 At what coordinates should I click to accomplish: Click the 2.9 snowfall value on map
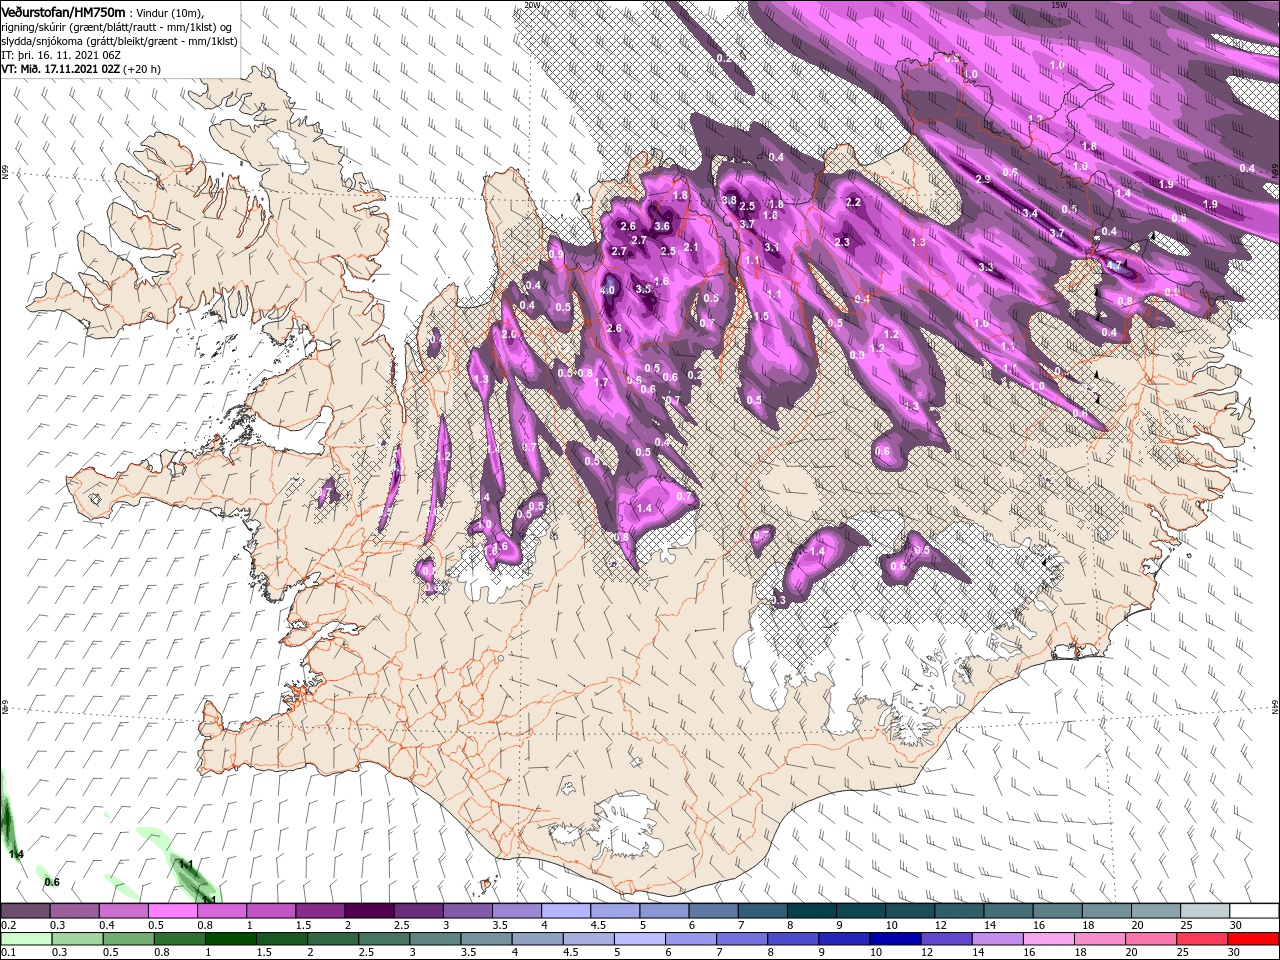coord(982,179)
